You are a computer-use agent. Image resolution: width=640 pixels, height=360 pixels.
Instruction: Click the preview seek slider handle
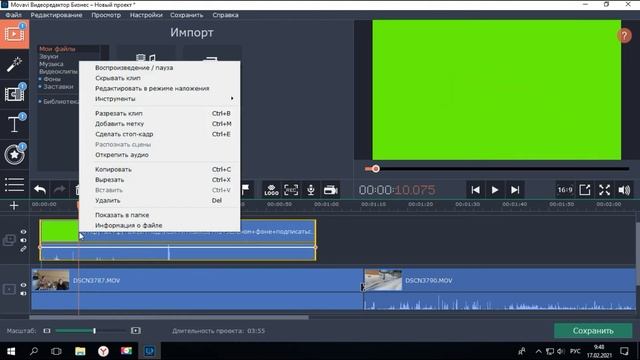[376, 169]
